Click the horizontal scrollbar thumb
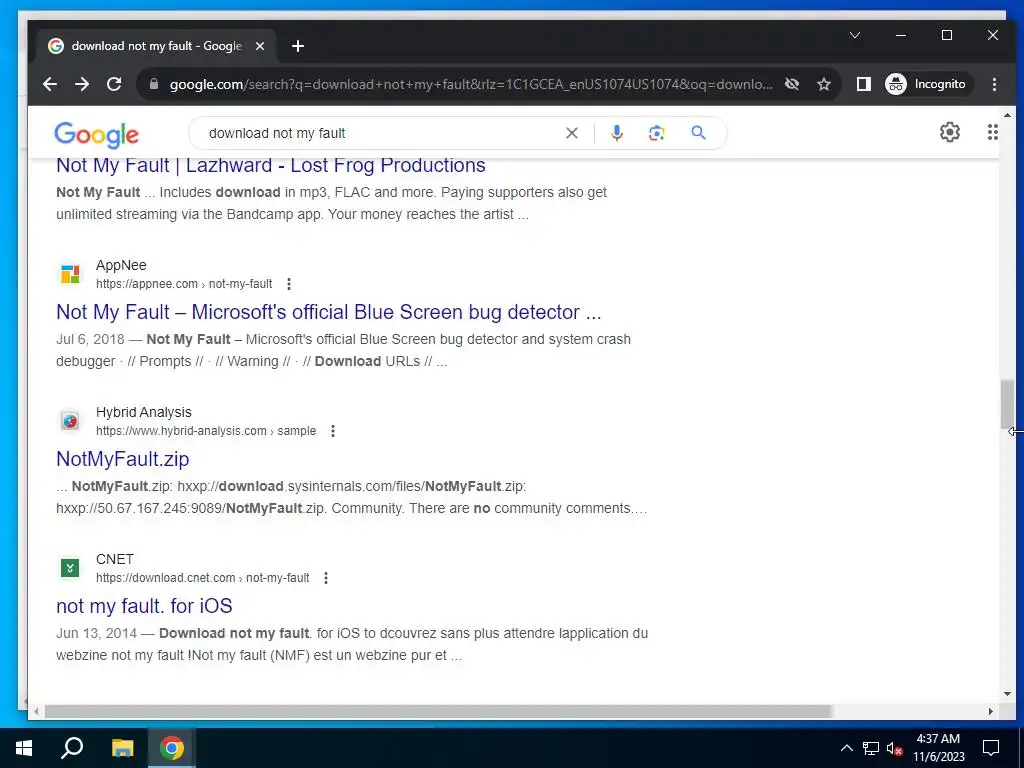The height and width of the screenshot is (768, 1024). coord(438,711)
